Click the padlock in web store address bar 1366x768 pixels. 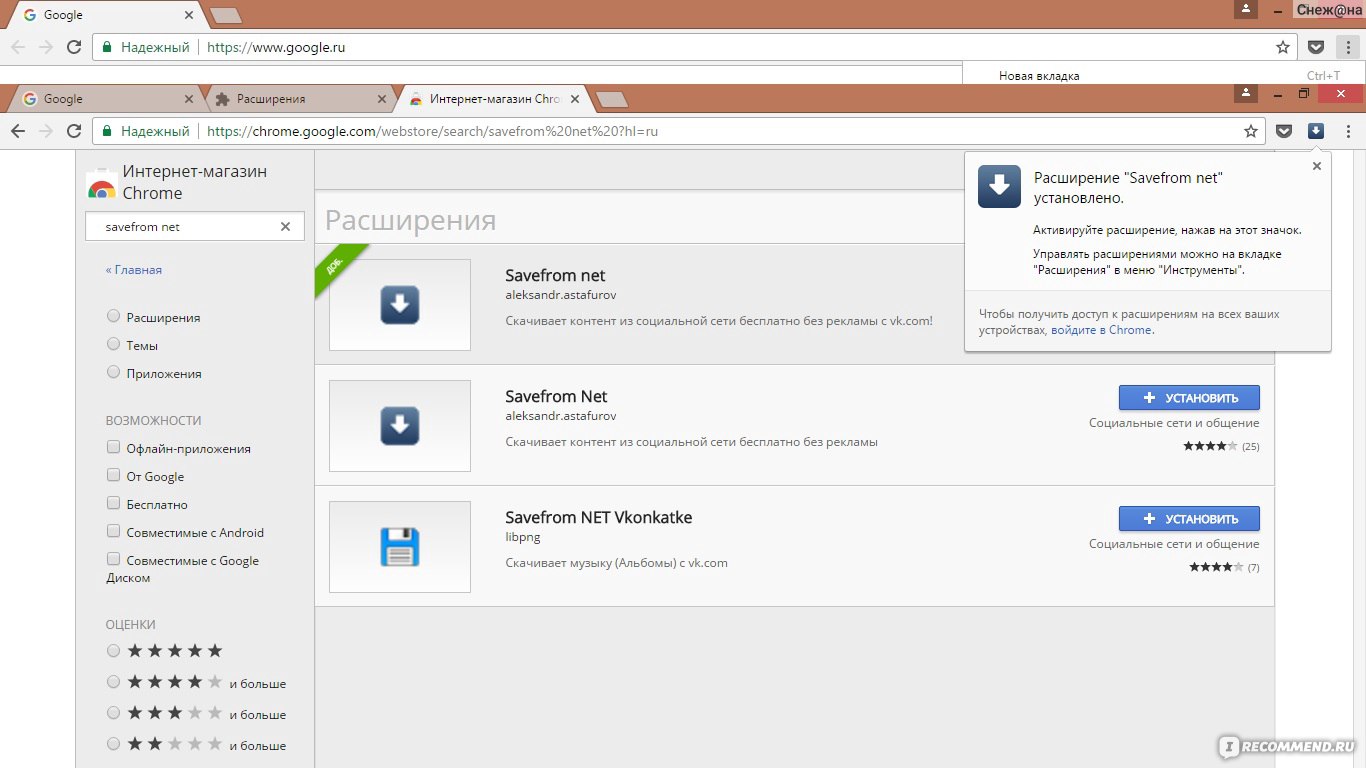(x=107, y=131)
